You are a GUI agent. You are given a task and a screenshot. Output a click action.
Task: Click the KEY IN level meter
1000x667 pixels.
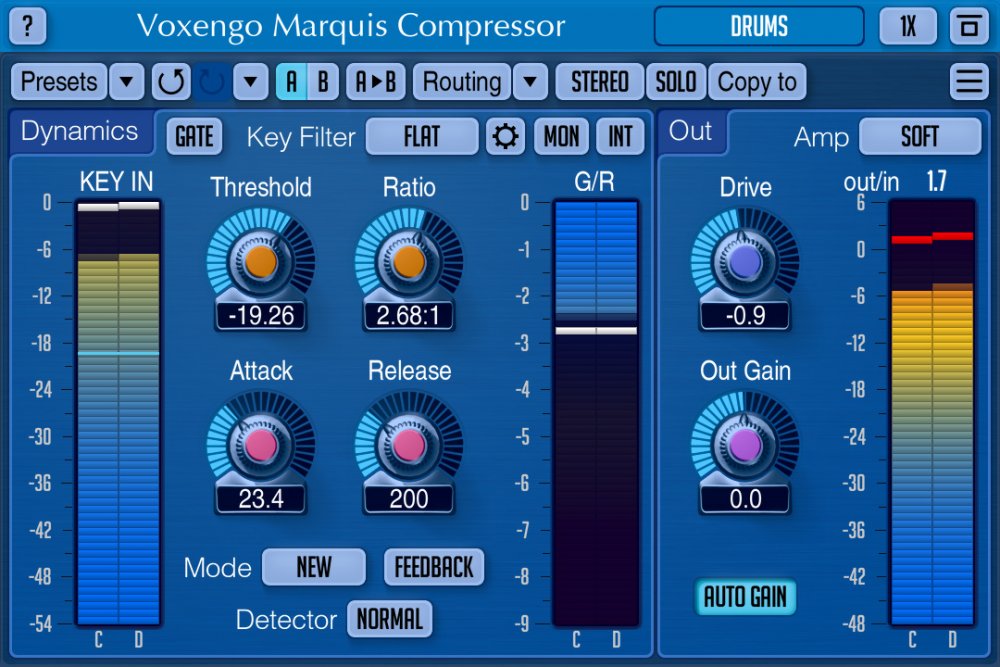coord(118,413)
